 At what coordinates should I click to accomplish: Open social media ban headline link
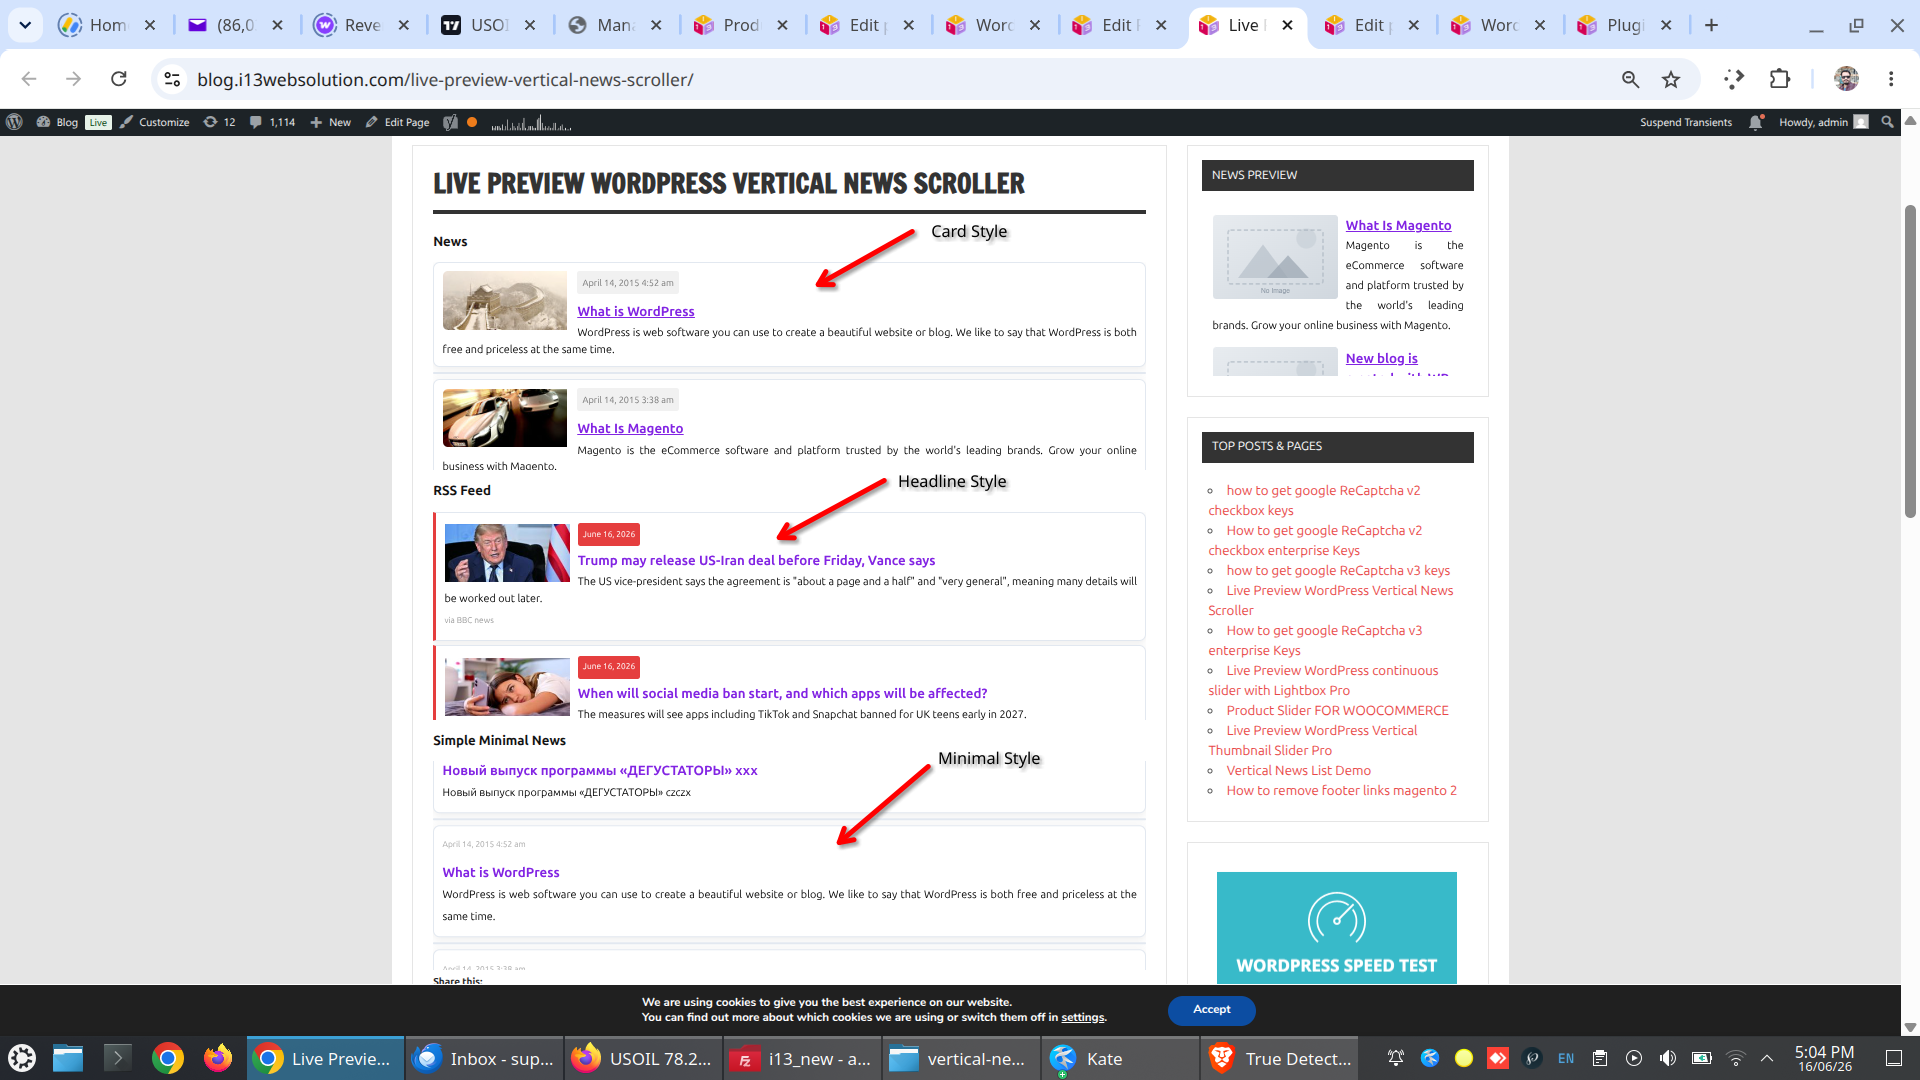tap(782, 693)
